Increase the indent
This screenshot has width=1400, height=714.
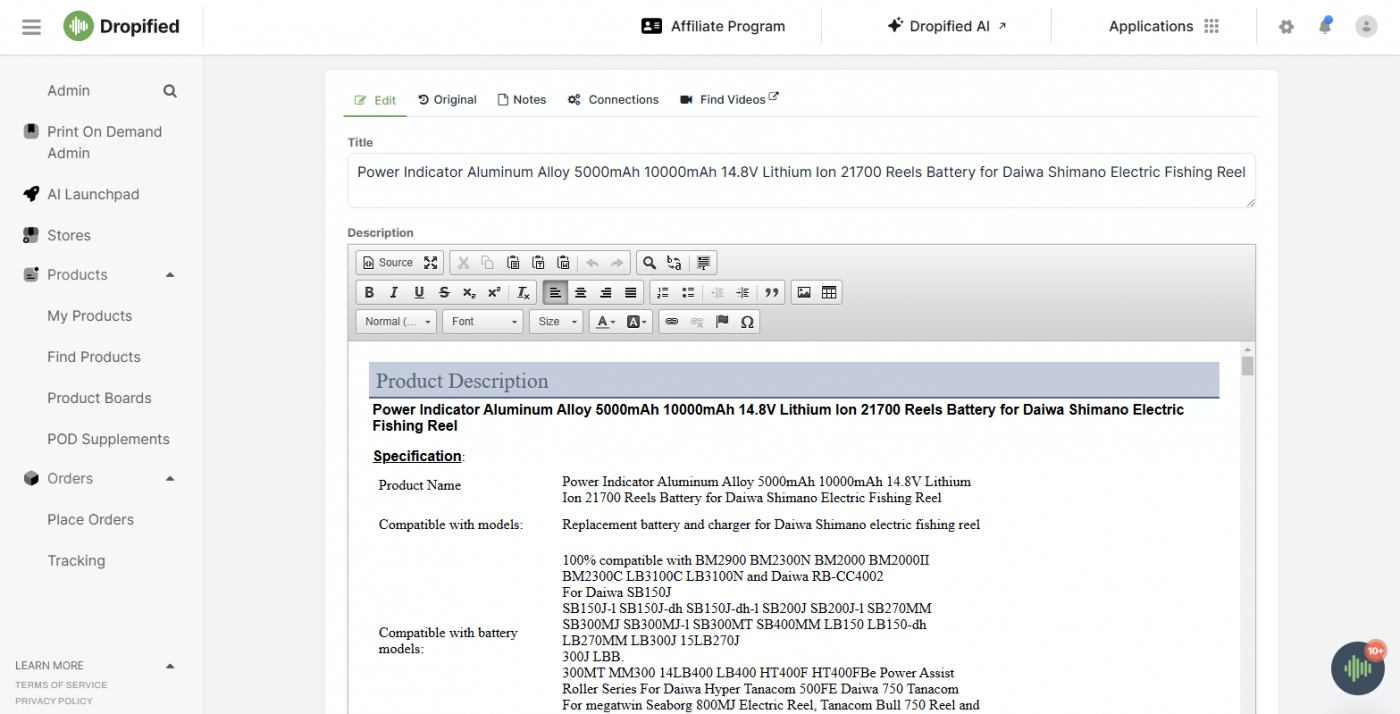tap(742, 292)
